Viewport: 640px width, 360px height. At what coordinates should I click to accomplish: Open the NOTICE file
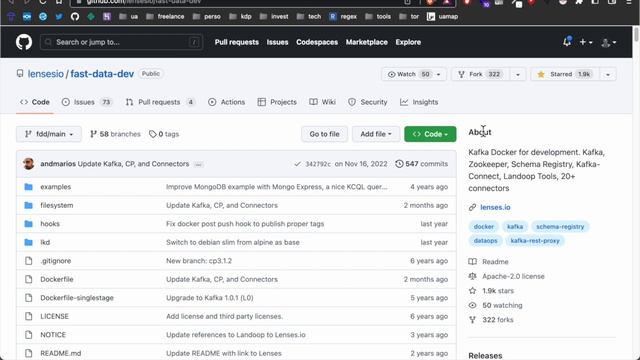coord(53,335)
